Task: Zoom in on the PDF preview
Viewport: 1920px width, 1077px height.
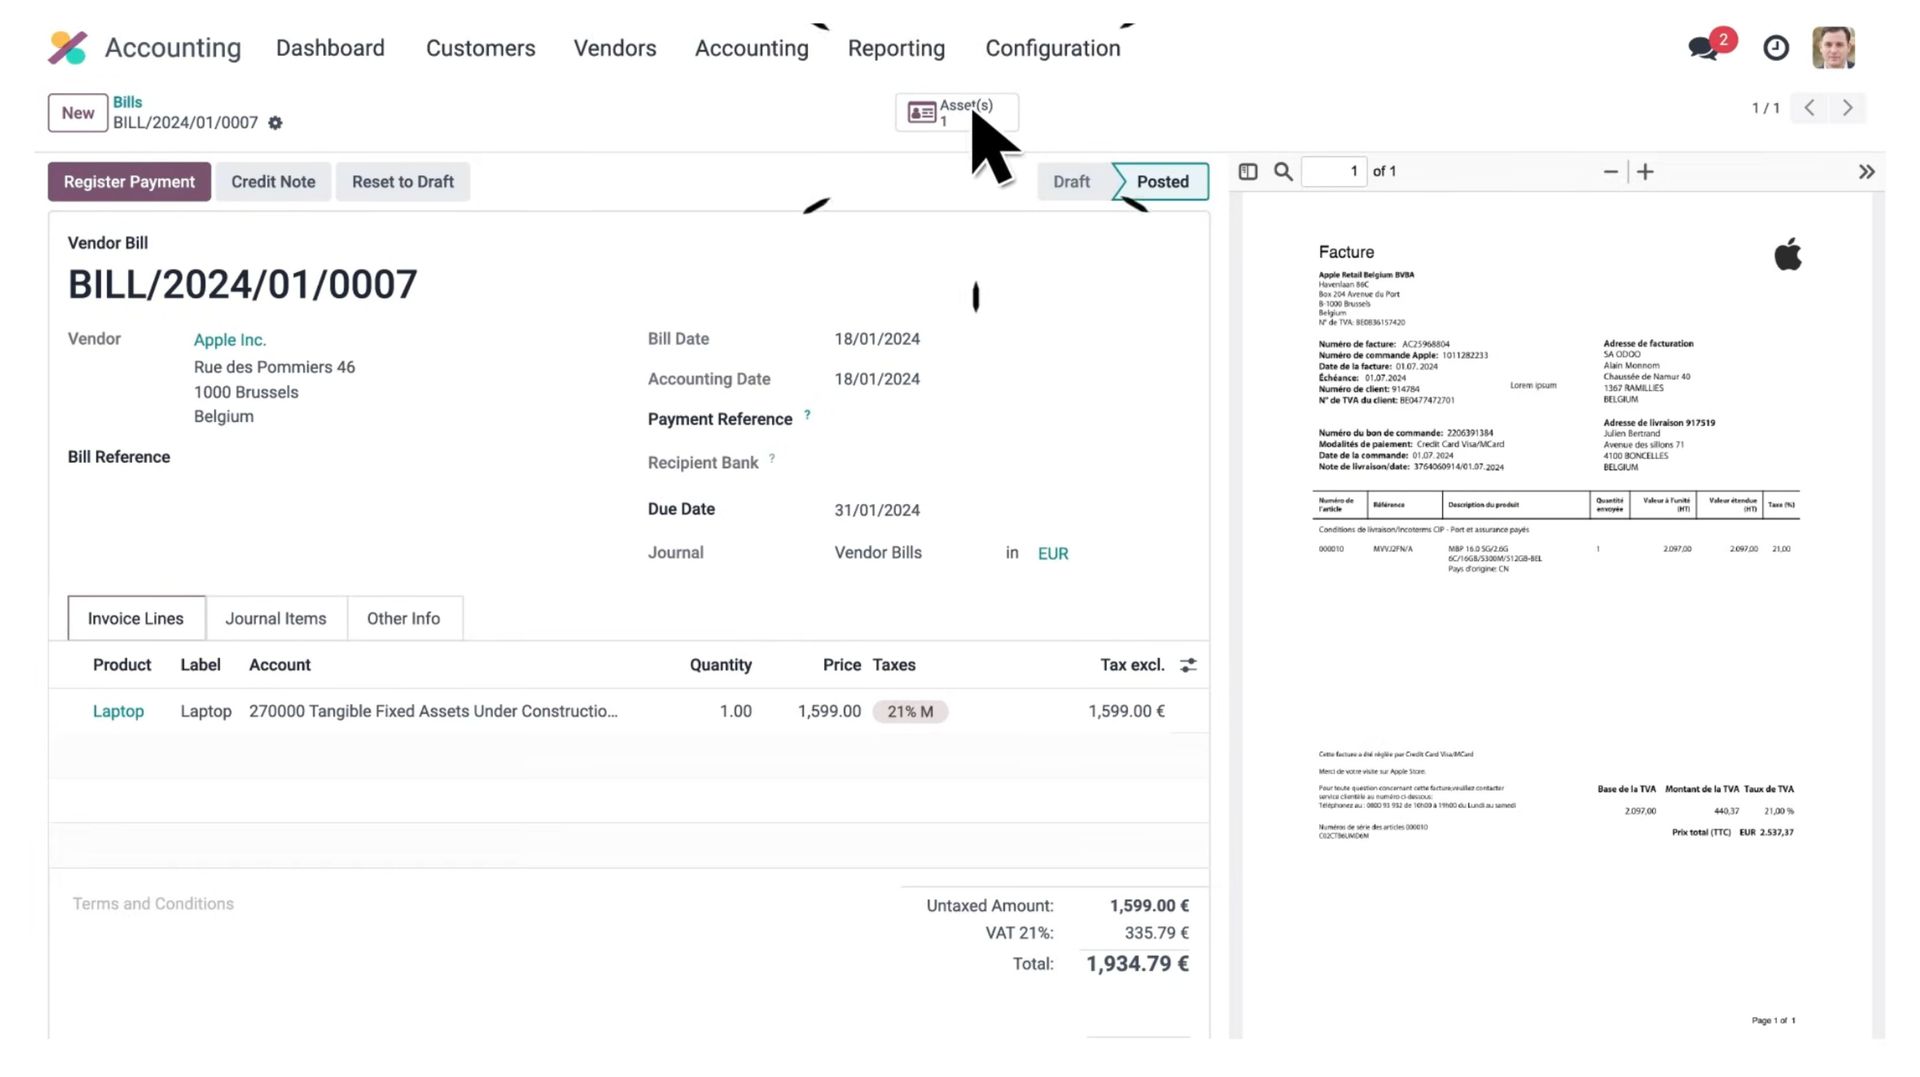Action: (1645, 172)
